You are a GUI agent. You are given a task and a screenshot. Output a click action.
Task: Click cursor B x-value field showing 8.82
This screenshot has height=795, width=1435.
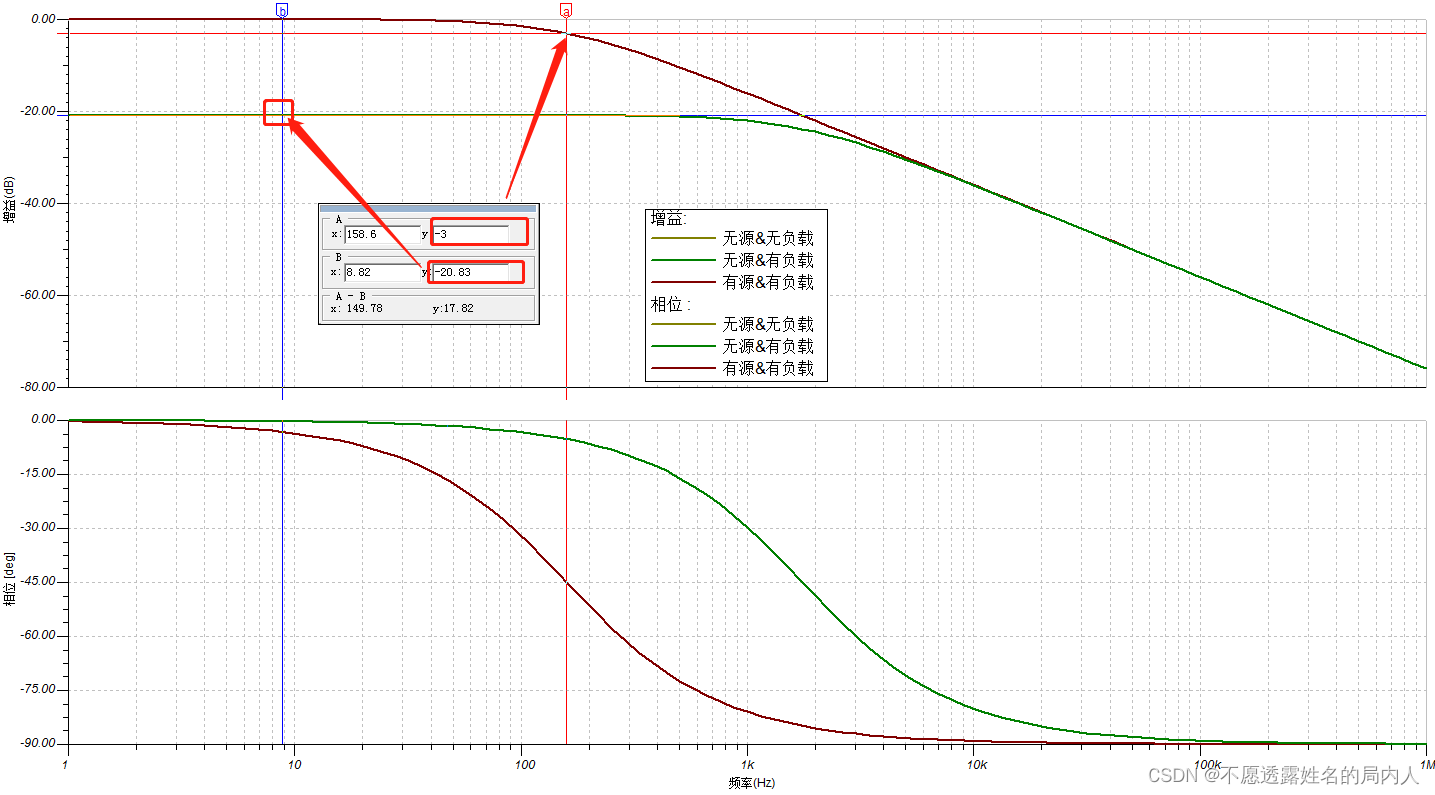coord(383,271)
